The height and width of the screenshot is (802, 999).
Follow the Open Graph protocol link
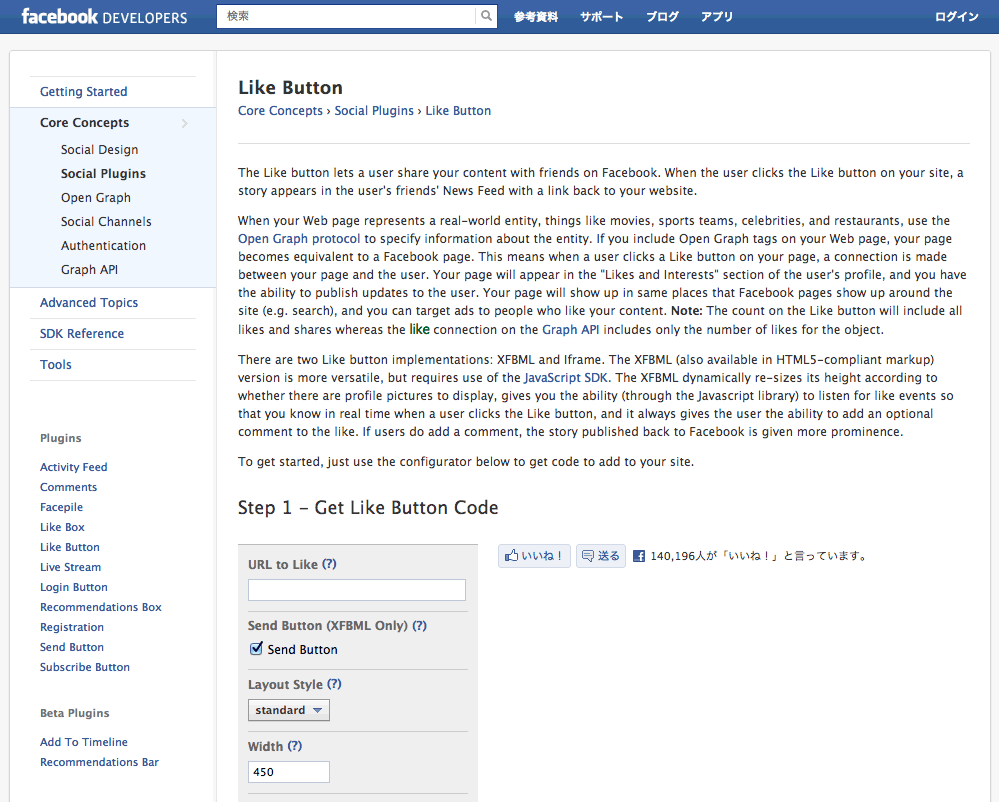(299, 239)
